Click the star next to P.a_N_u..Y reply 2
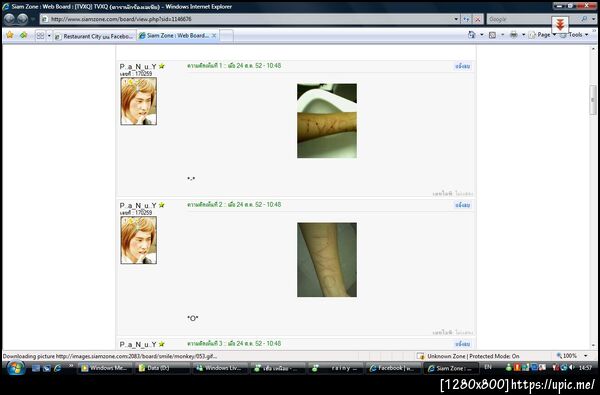The height and width of the screenshot is (395, 600). (x=161, y=205)
